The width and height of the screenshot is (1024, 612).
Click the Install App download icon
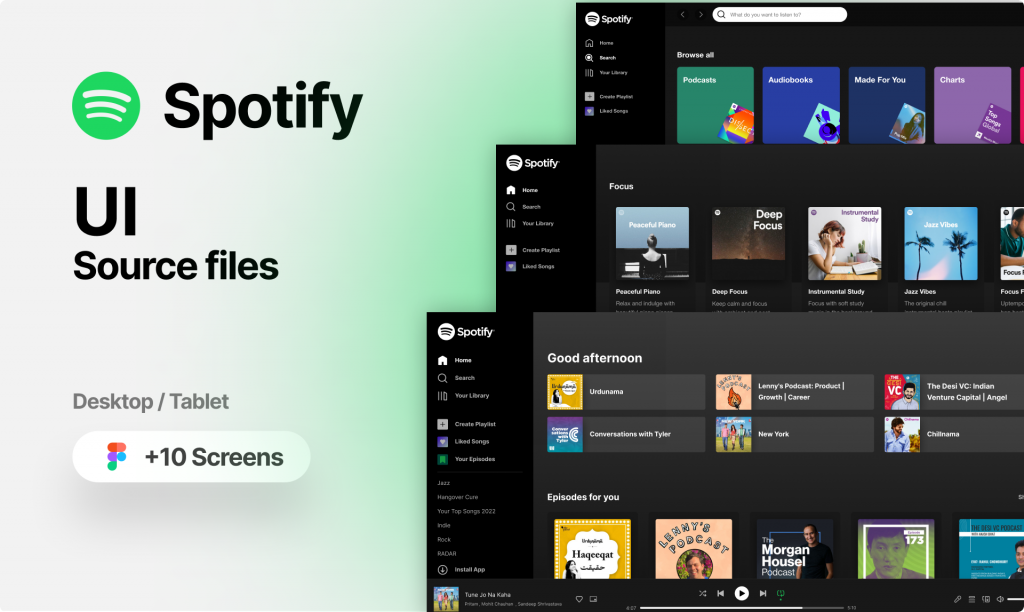click(x=442, y=570)
